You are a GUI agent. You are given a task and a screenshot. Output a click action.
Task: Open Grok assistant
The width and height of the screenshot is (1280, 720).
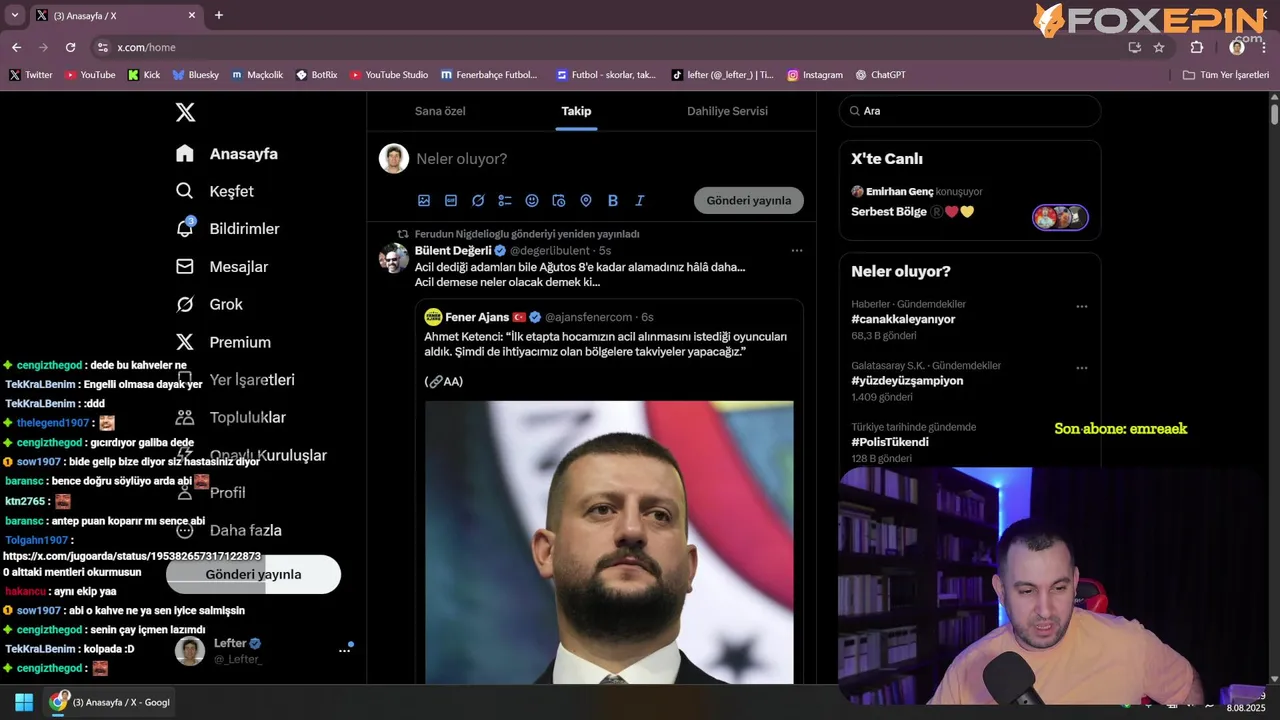209,304
